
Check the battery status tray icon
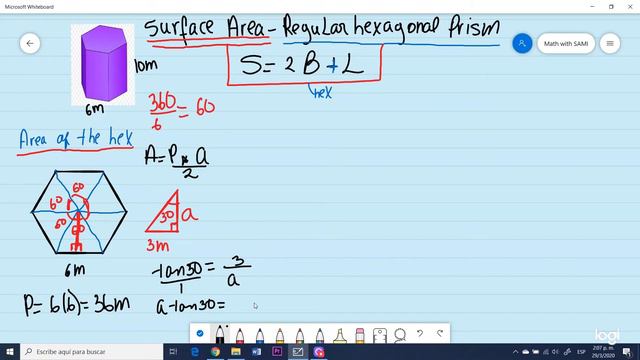[536, 351]
